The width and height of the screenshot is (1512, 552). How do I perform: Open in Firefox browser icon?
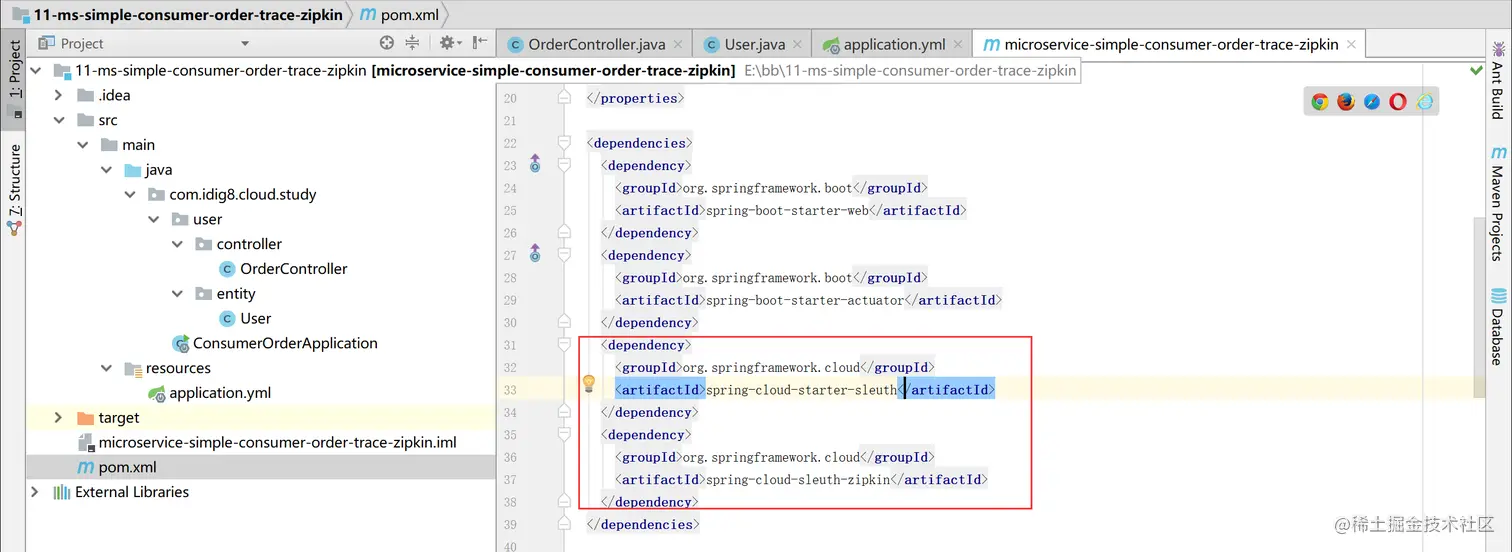tap(1346, 101)
